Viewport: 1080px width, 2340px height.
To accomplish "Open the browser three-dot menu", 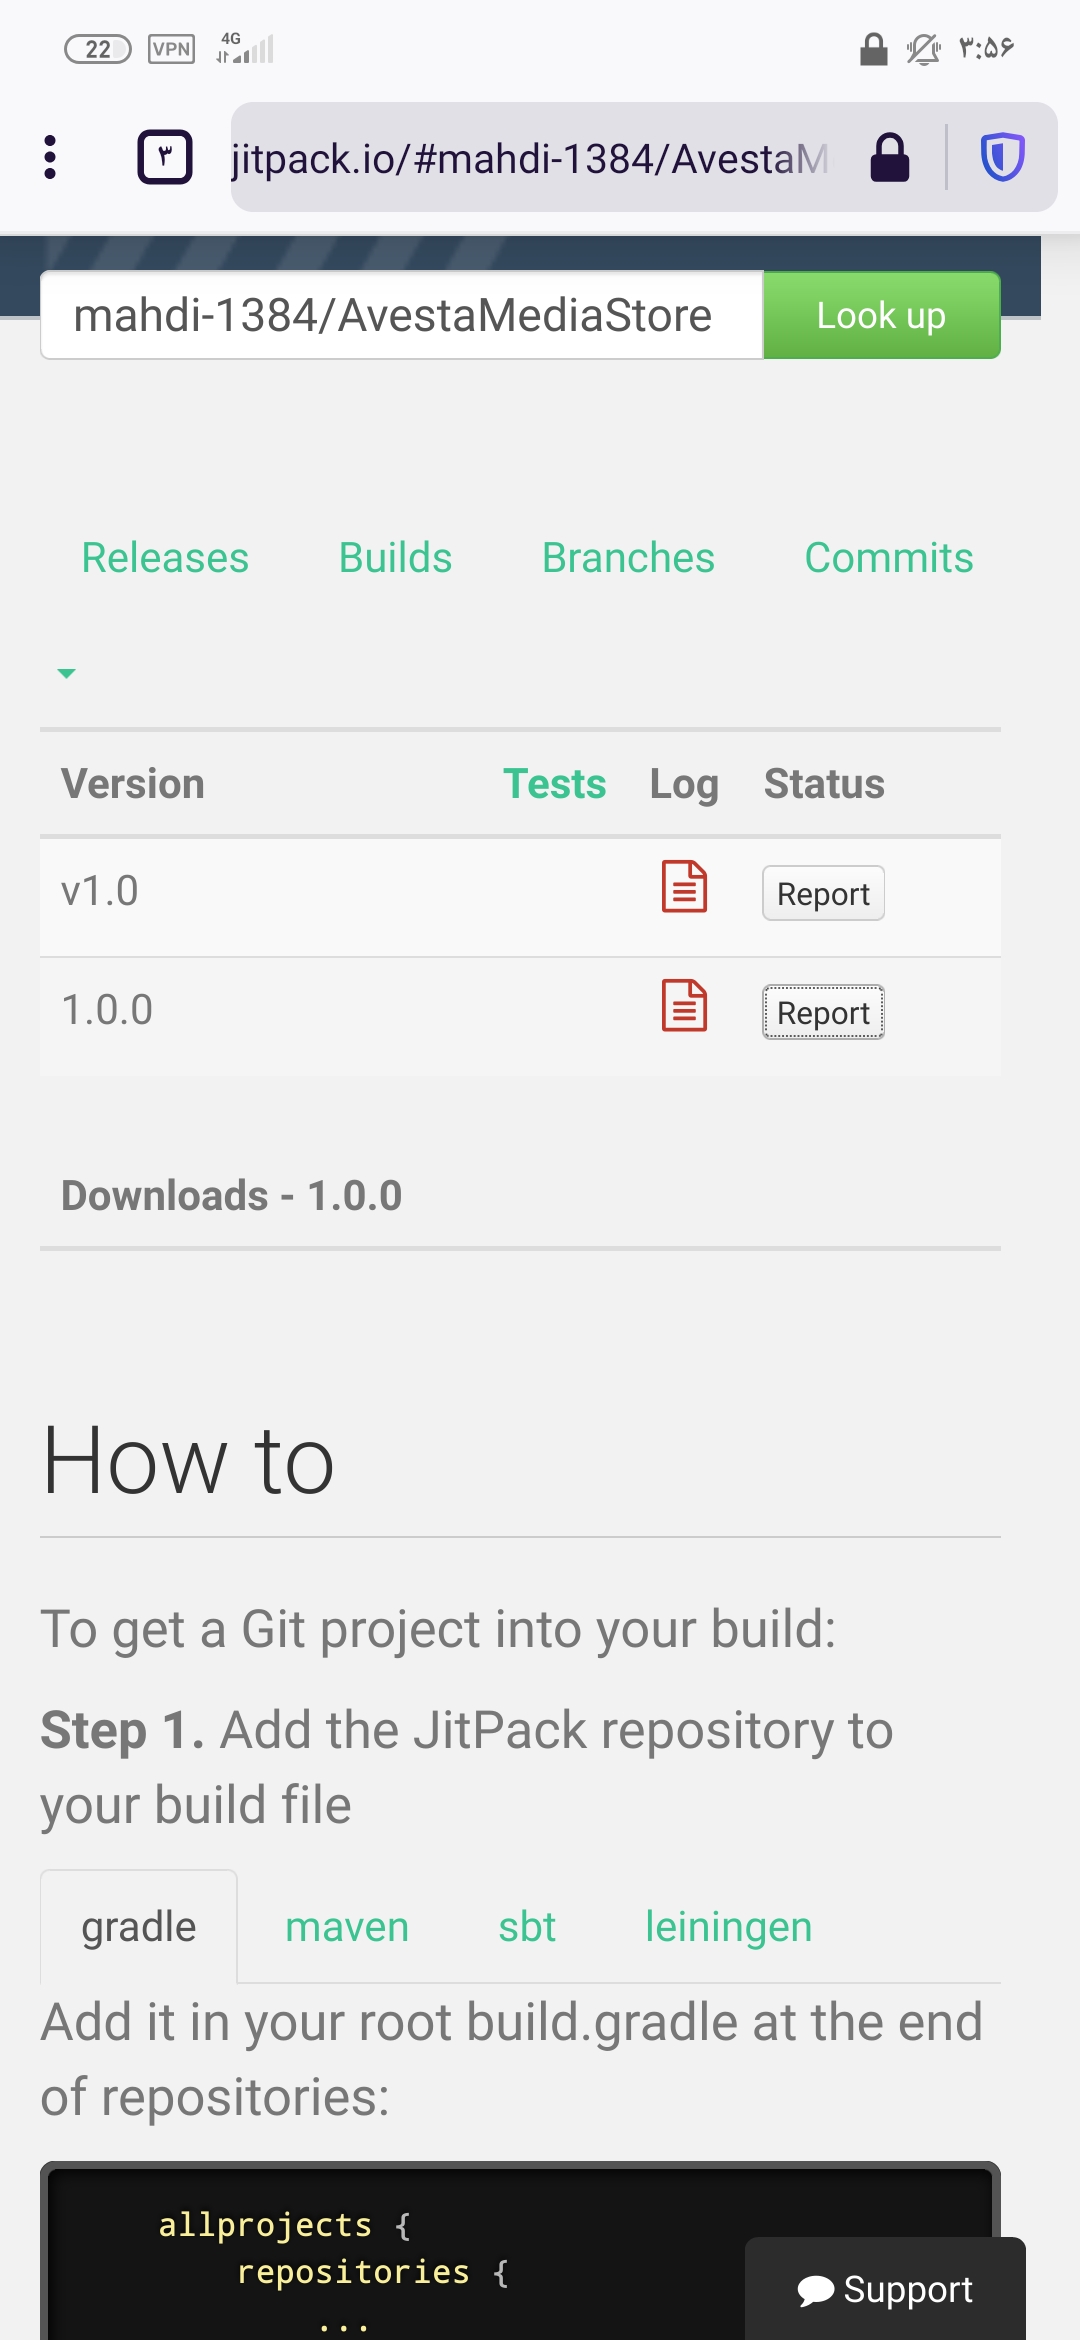I will tap(50, 157).
